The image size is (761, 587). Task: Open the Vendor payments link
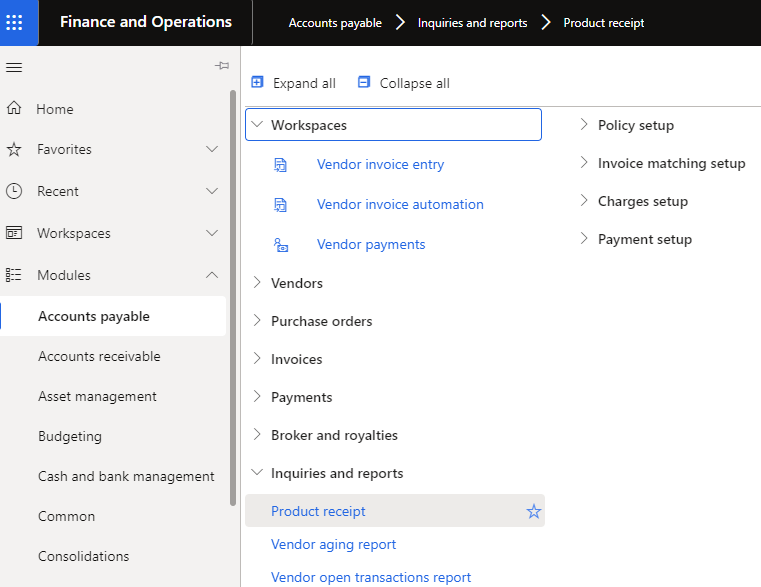pos(371,244)
